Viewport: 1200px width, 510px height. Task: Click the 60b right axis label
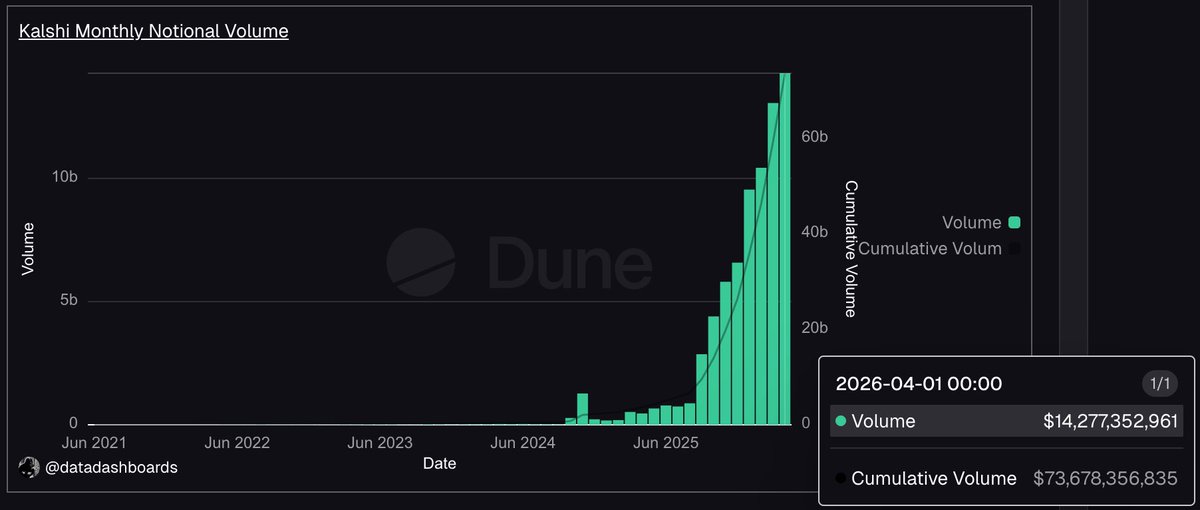tap(815, 136)
